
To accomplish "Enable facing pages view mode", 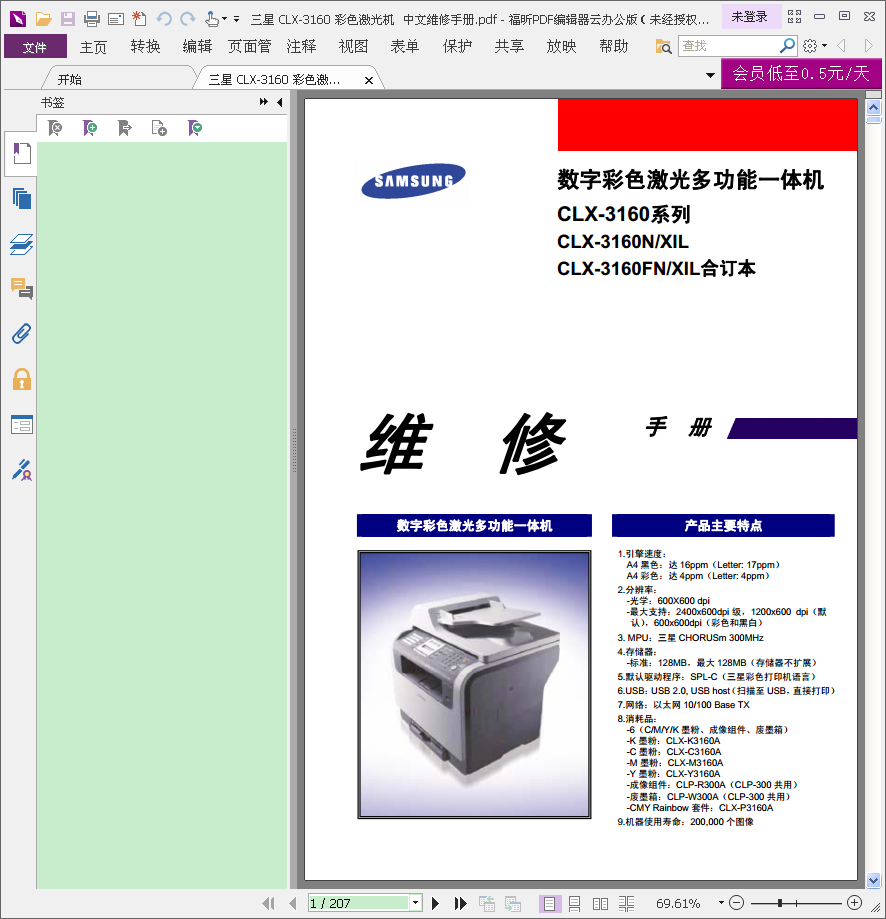I will pos(600,904).
